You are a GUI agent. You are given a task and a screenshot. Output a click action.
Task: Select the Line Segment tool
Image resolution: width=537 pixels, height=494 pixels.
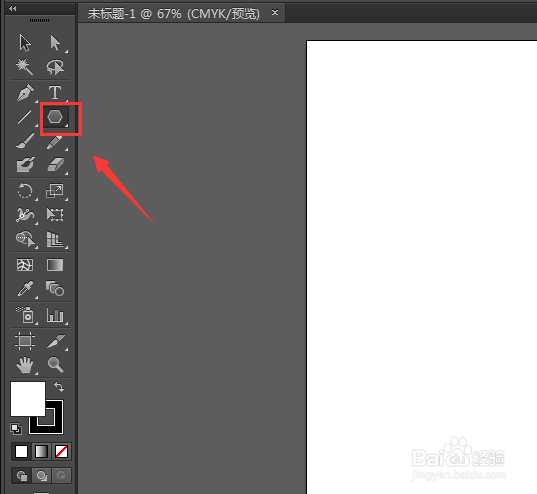point(25,117)
